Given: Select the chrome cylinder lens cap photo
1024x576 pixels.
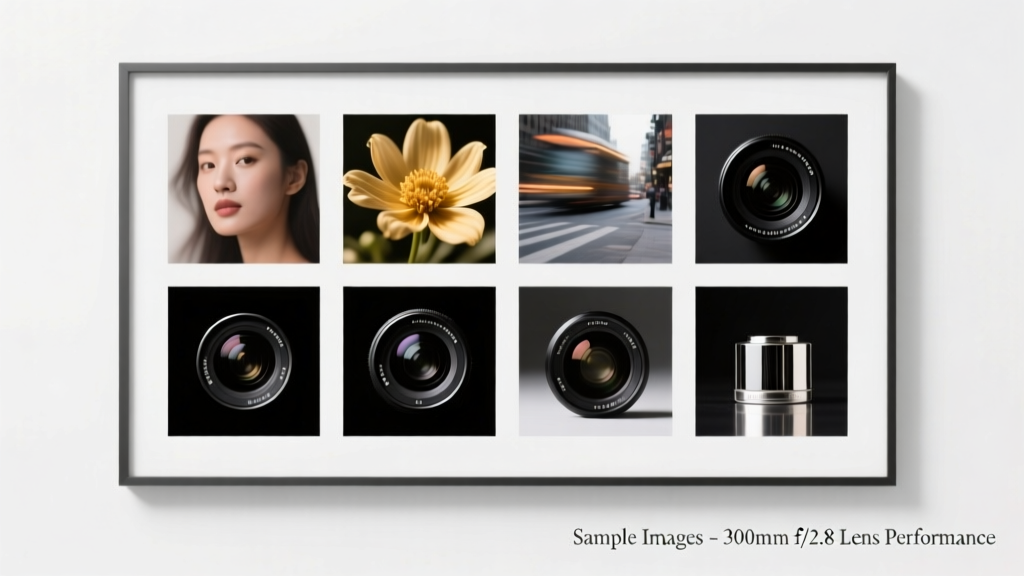Looking at the screenshot, I should [771, 361].
